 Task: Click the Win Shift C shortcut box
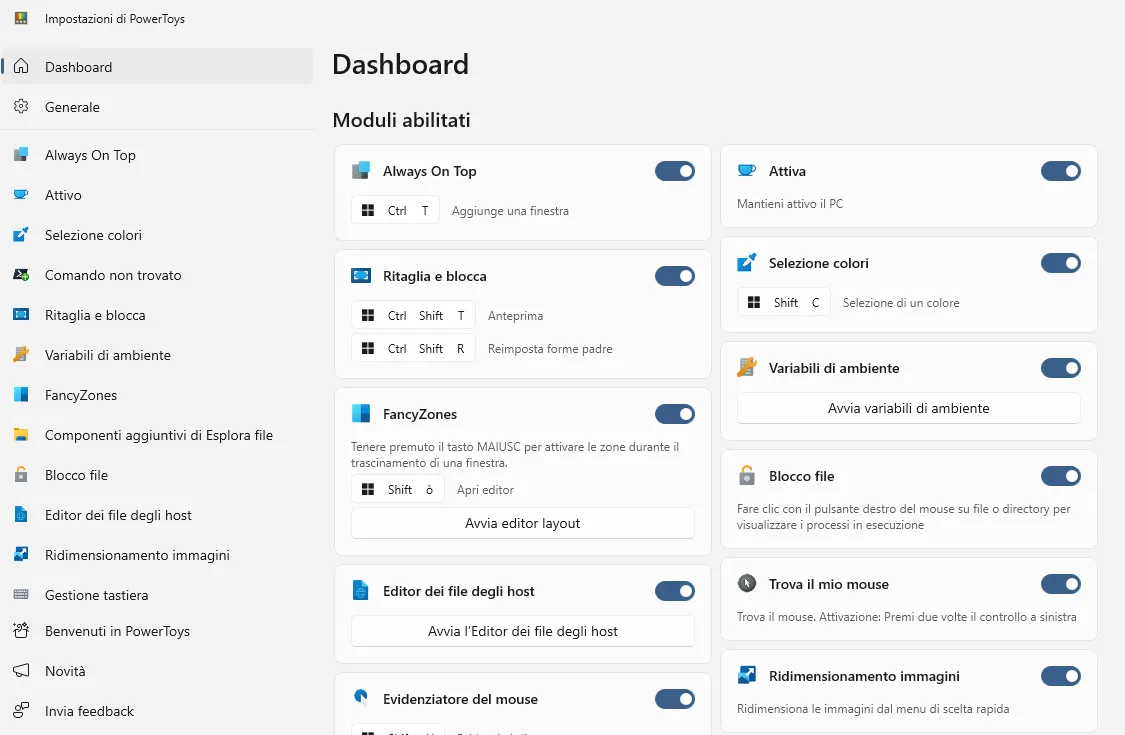point(783,302)
